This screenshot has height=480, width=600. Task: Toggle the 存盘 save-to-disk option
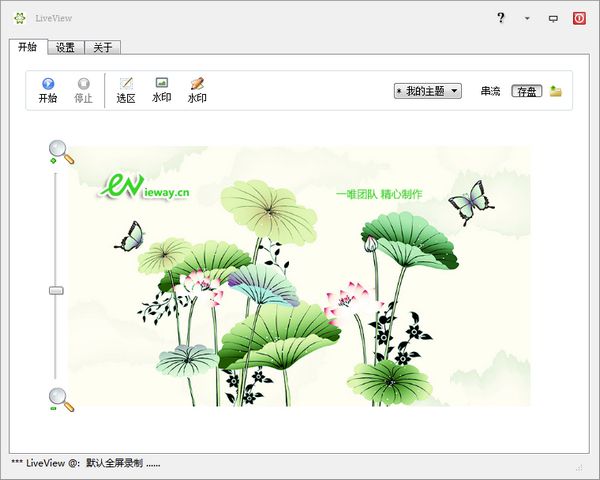[x=526, y=91]
